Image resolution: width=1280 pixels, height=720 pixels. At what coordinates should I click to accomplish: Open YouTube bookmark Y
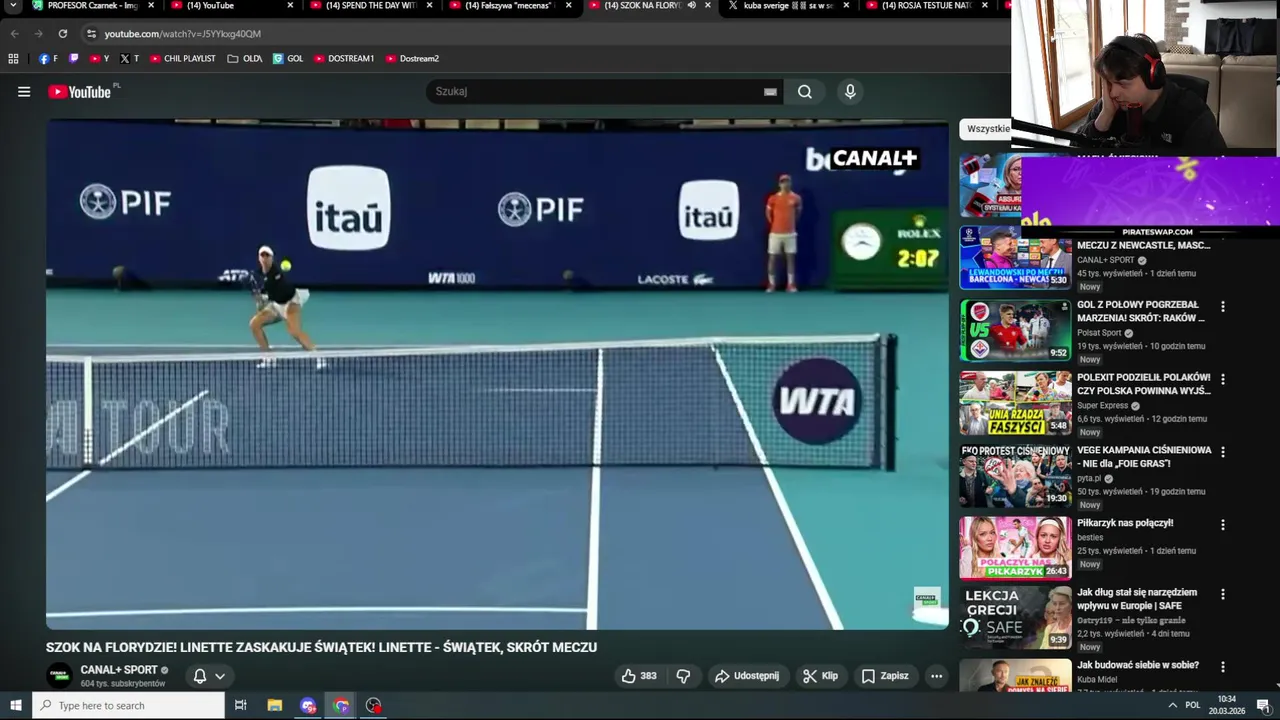click(100, 59)
